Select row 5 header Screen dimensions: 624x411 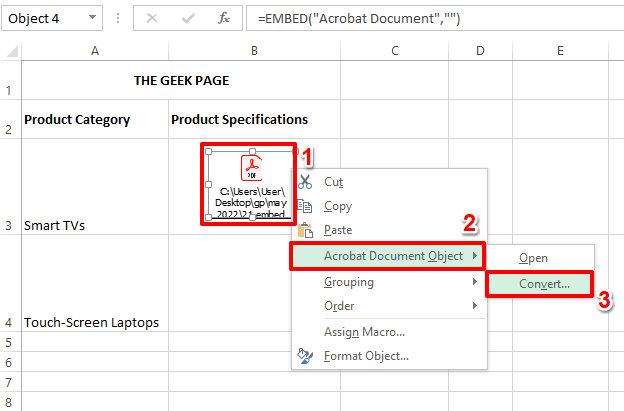tap(10, 342)
